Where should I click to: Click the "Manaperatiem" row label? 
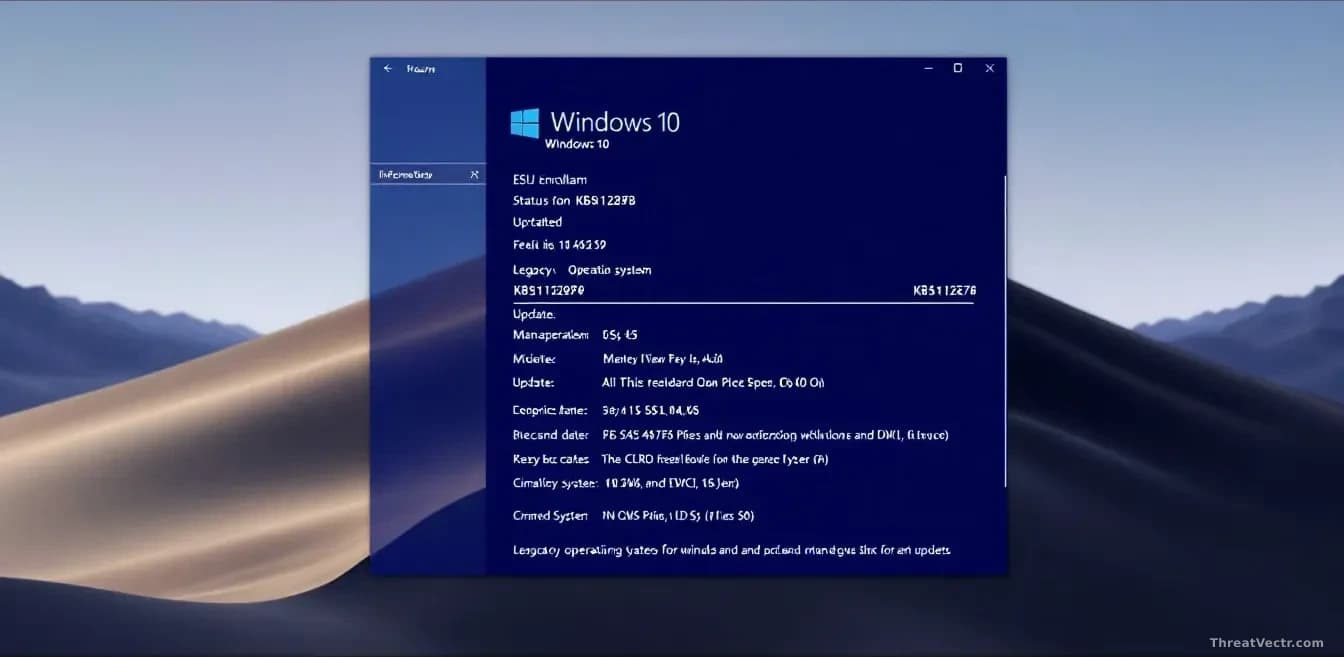pos(550,334)
